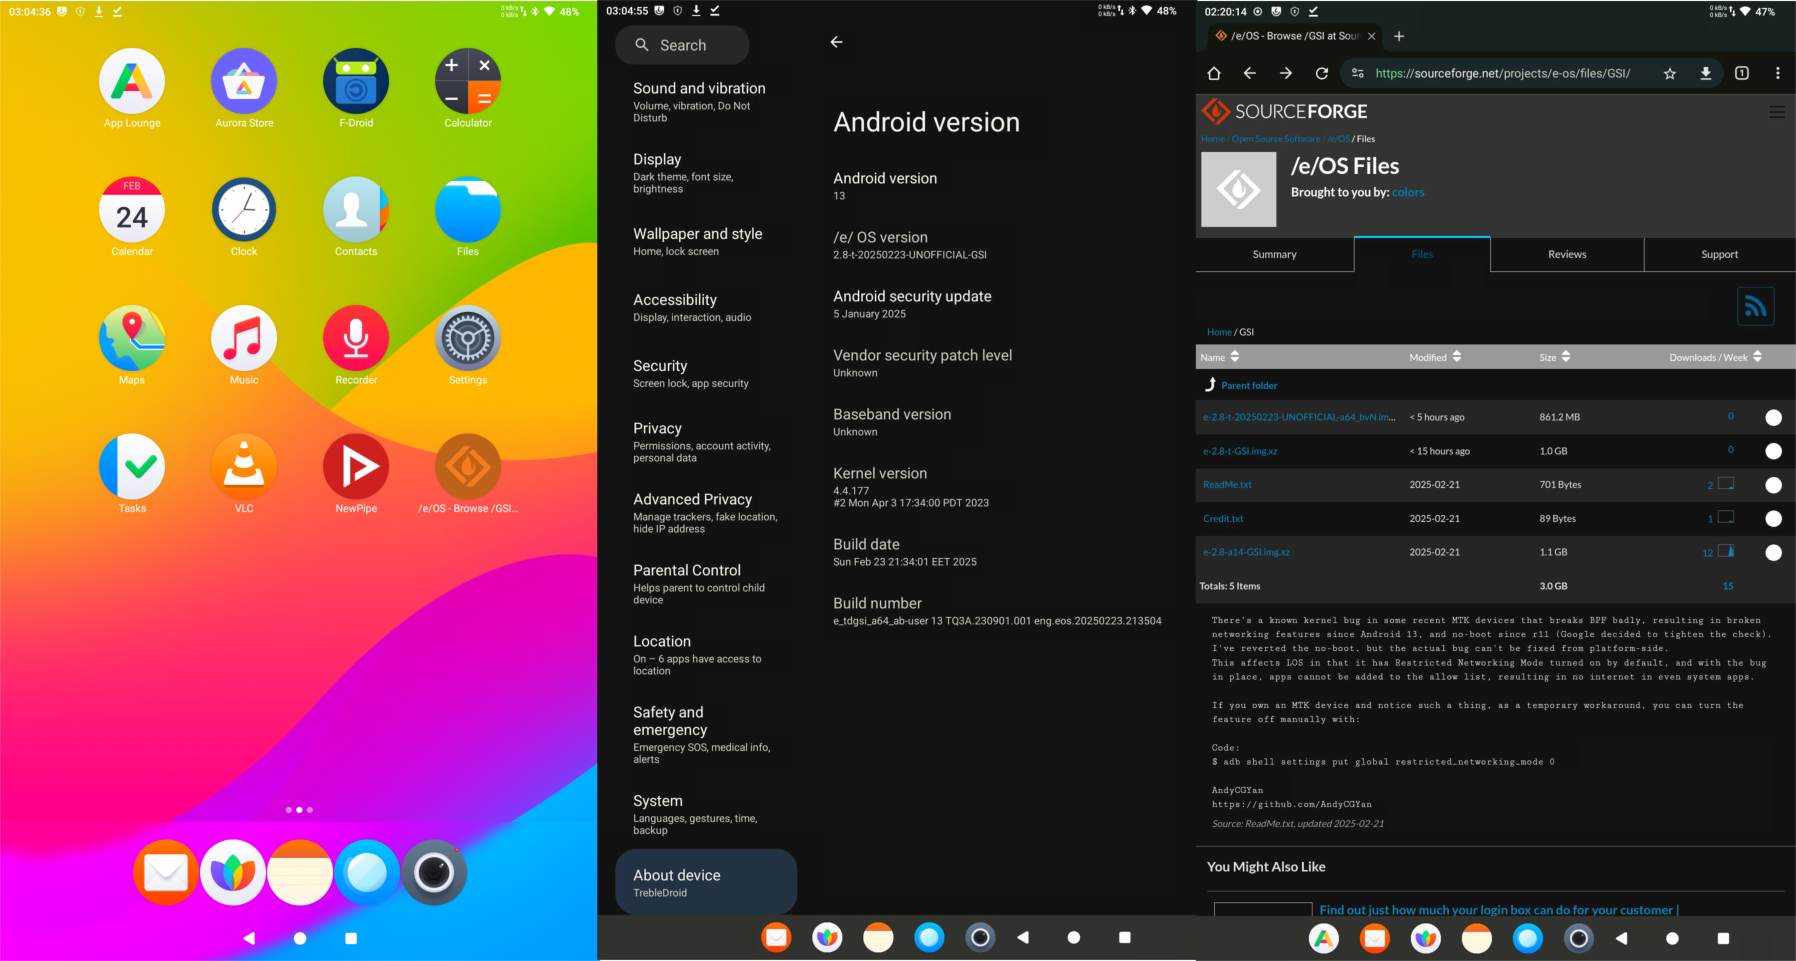Sort the file list by Name column
Image resolution: width=1796 pixels, height=961 pixels.
(1220, 357)
